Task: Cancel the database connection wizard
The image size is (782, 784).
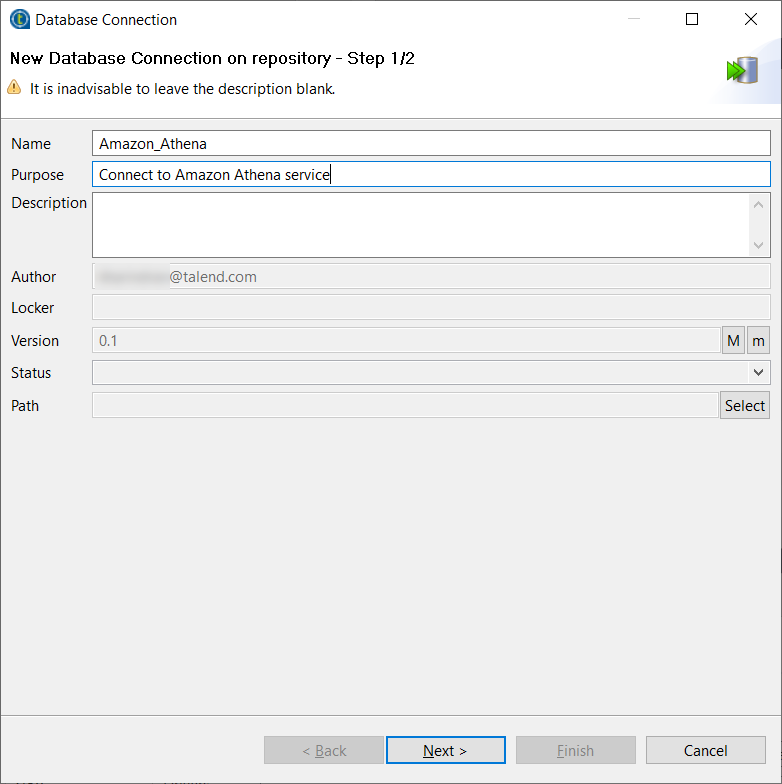Action: (x=706, y=750)
